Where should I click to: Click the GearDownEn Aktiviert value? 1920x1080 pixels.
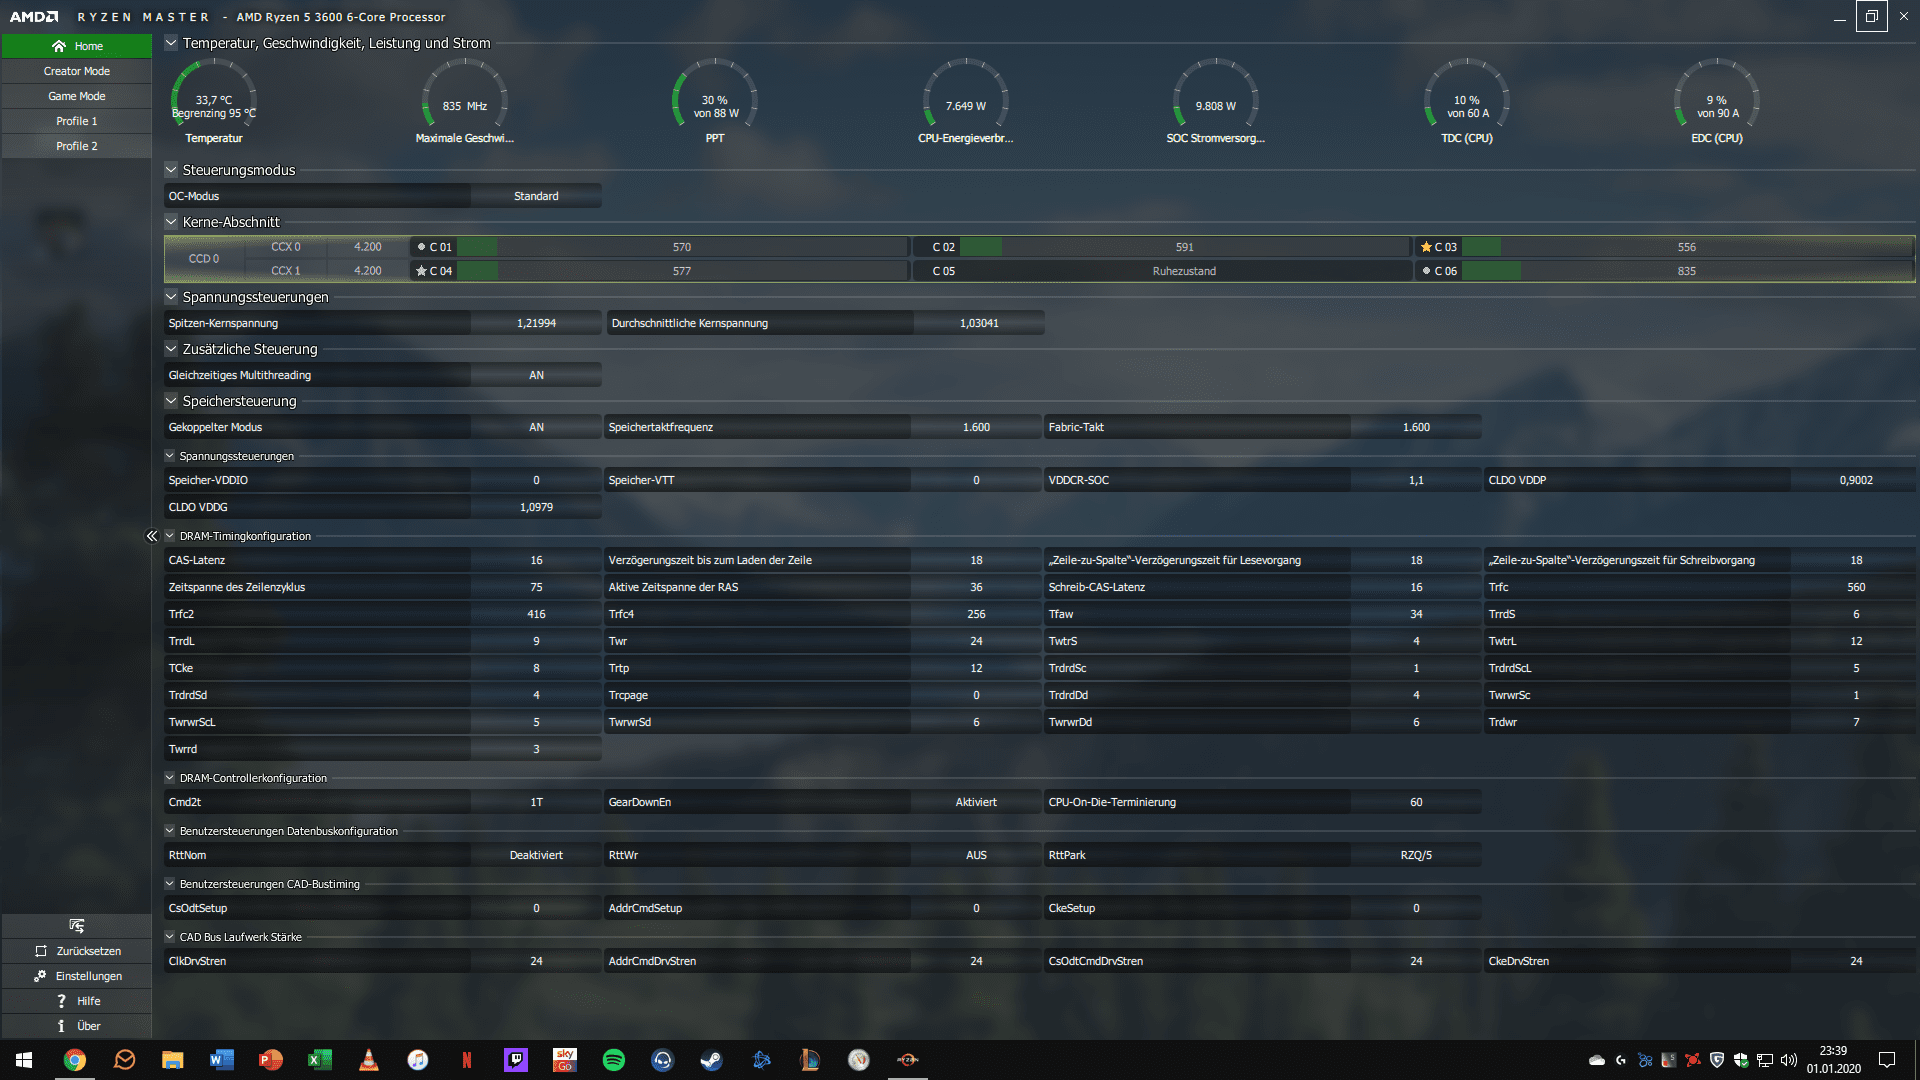(976, 802)
